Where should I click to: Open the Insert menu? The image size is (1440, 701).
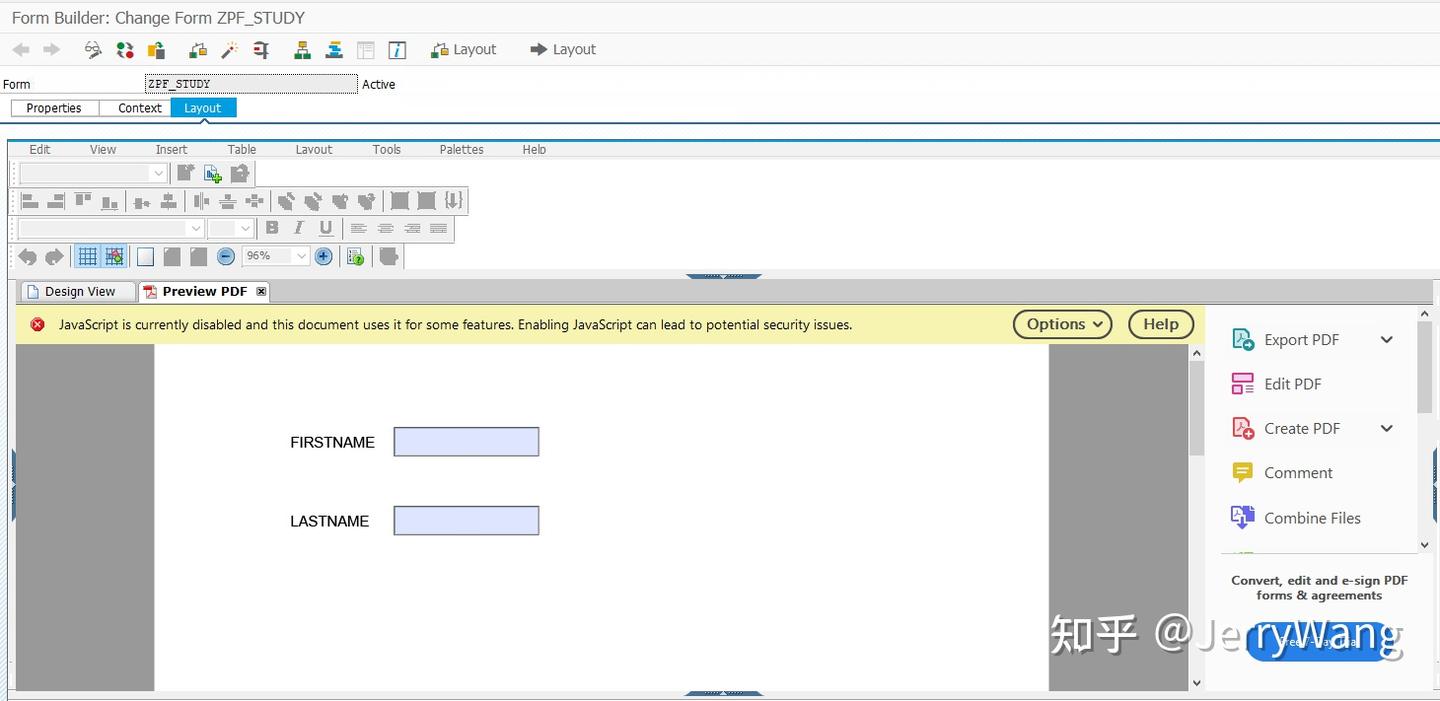(x=170, y=149)
